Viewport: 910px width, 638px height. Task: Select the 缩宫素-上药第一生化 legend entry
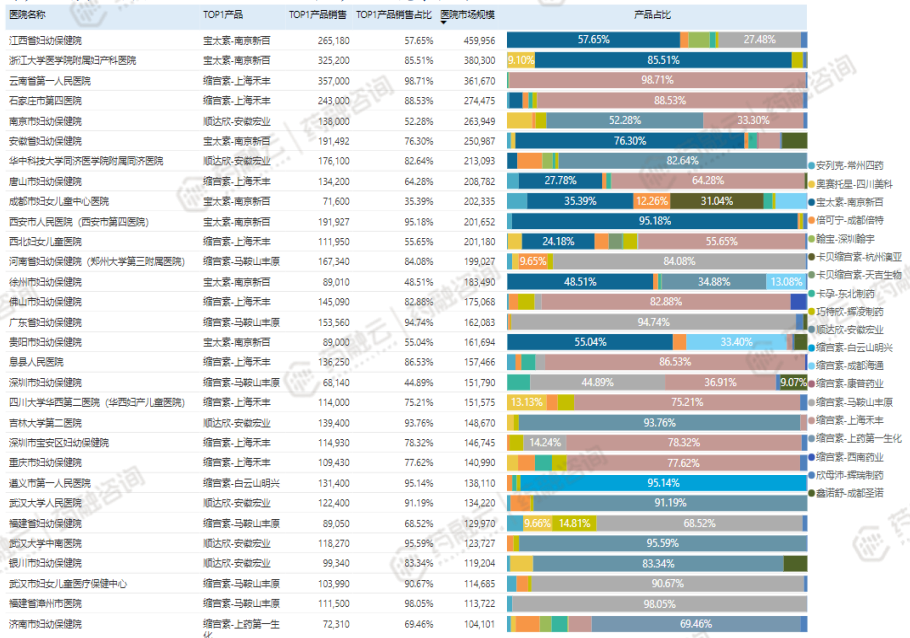click(855, 438)
